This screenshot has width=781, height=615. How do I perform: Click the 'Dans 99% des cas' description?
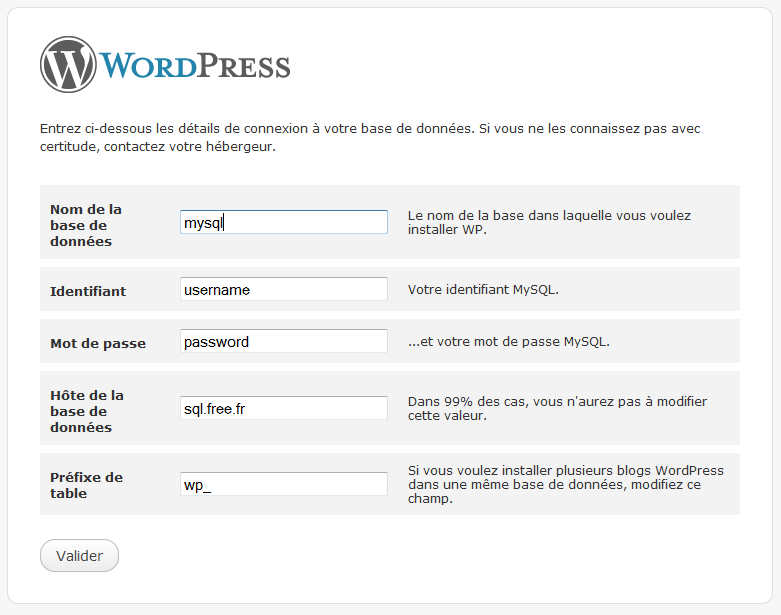pyautogui.click(x=557, y=408)
